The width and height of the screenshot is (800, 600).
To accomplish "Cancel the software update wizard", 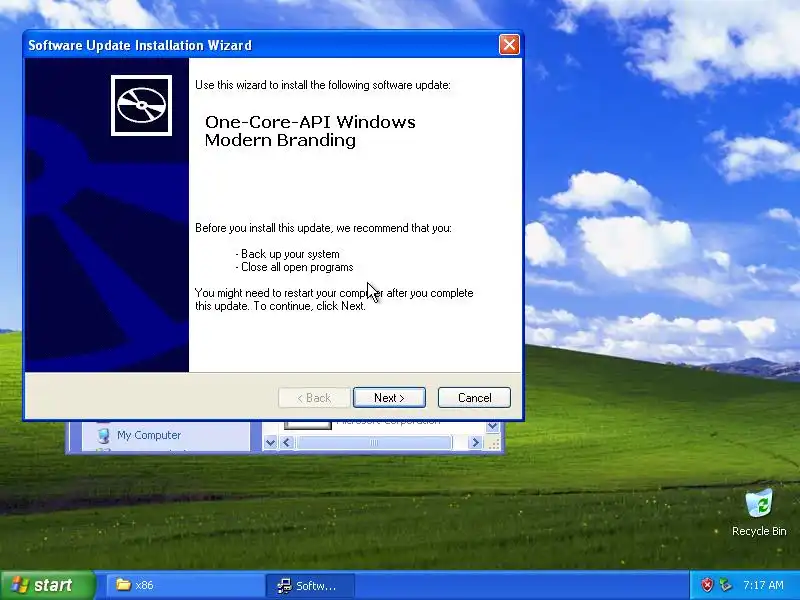I will click(474, 397).
